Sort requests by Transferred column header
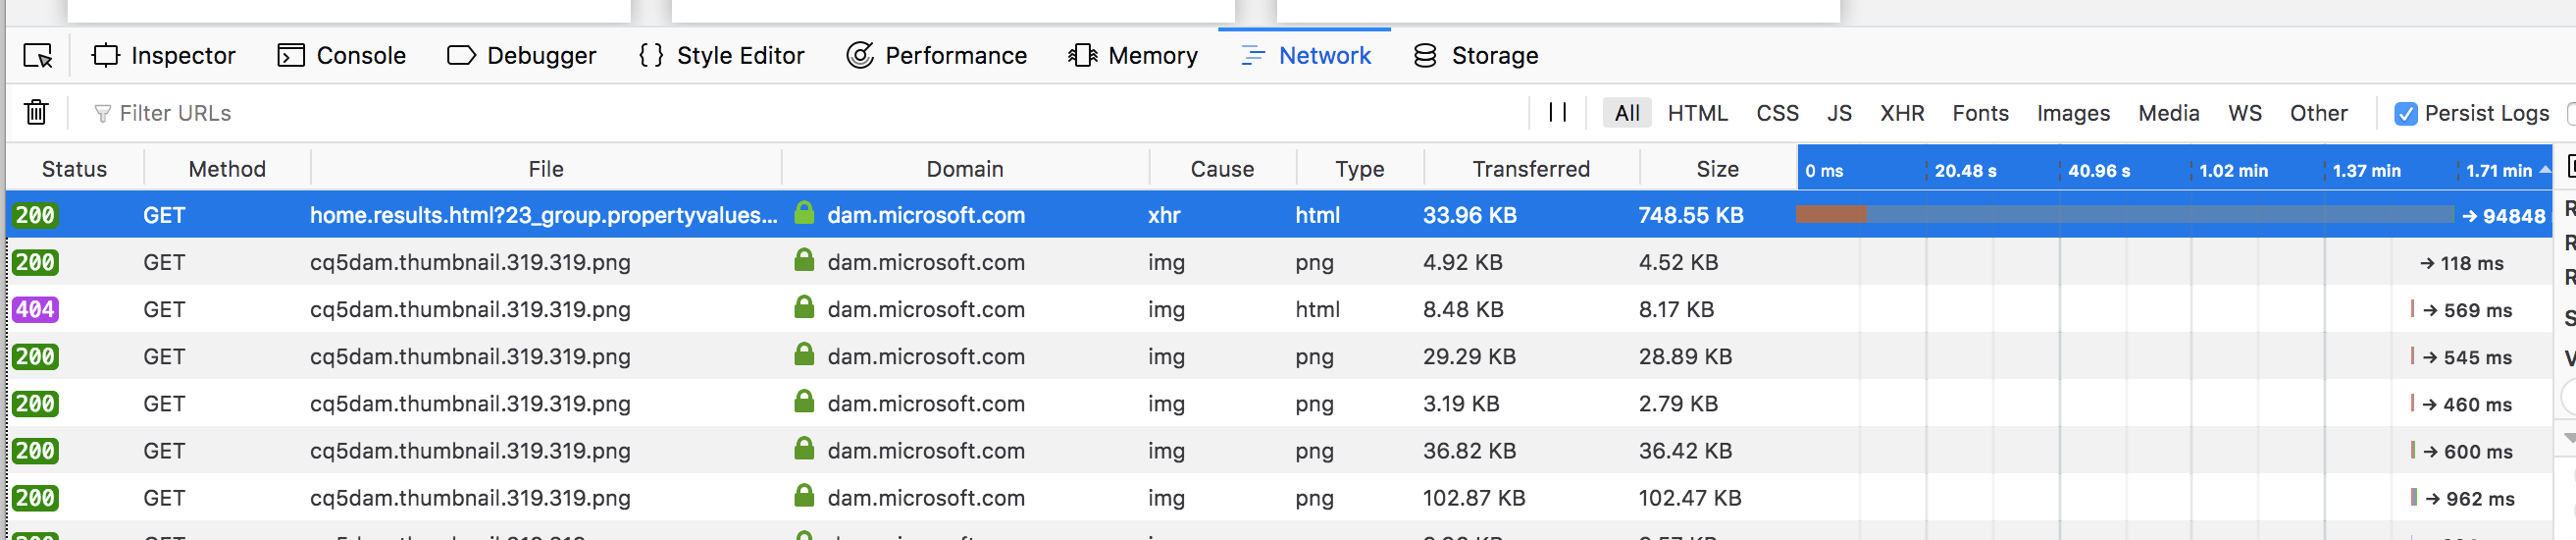Image resolution: width=2576 pixels, height=540 pixels. (1530, 169)
